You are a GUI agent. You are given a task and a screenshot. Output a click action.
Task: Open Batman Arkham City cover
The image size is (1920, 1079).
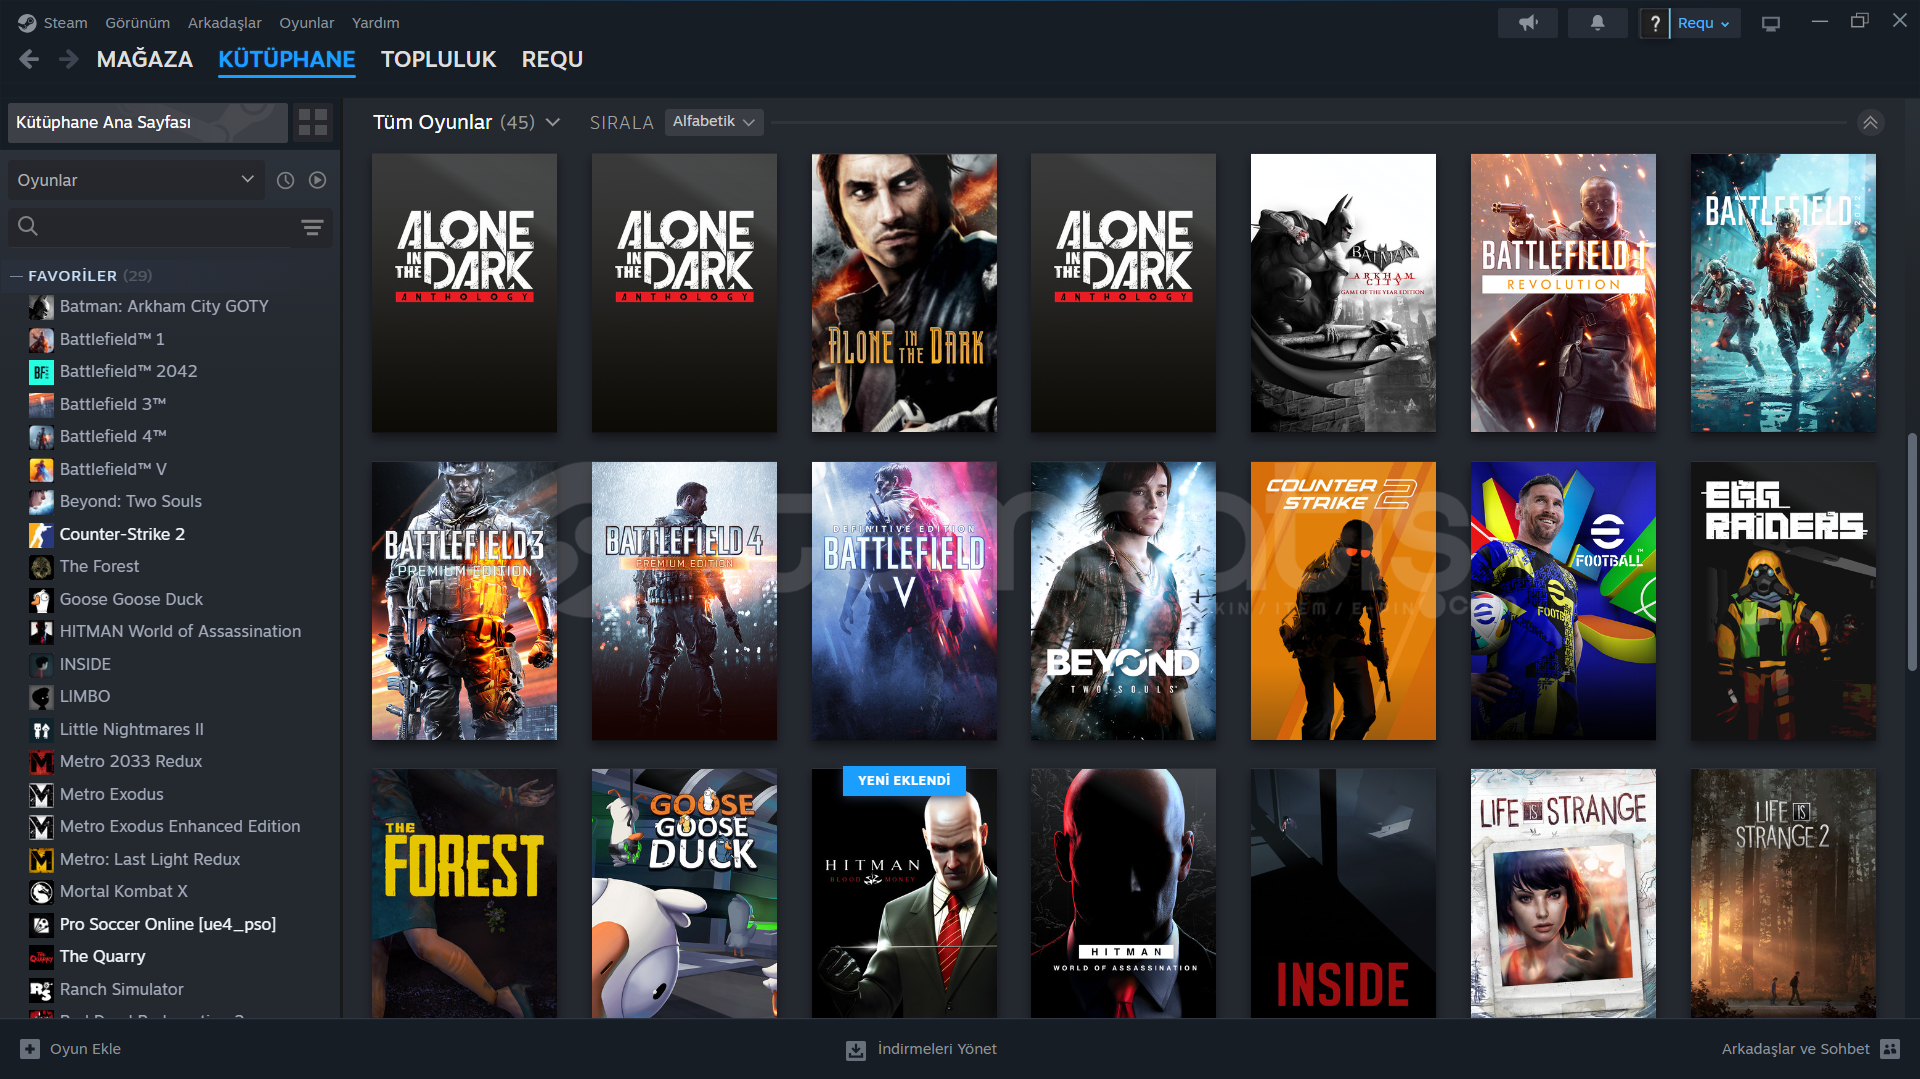point(1343,293)
